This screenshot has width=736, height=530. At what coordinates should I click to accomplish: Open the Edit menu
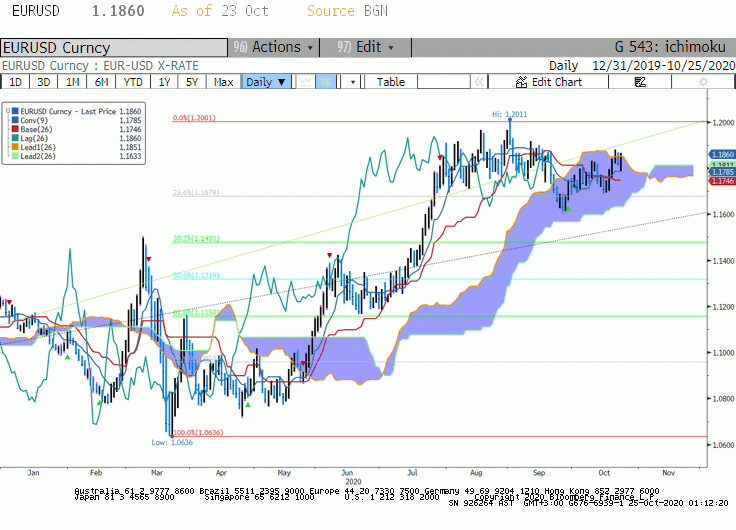(366, 47)
